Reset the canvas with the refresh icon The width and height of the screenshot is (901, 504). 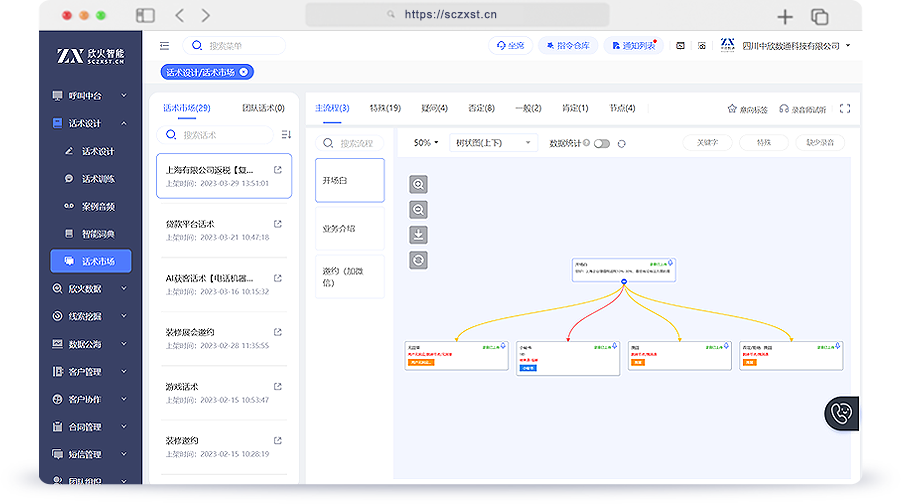419,259
